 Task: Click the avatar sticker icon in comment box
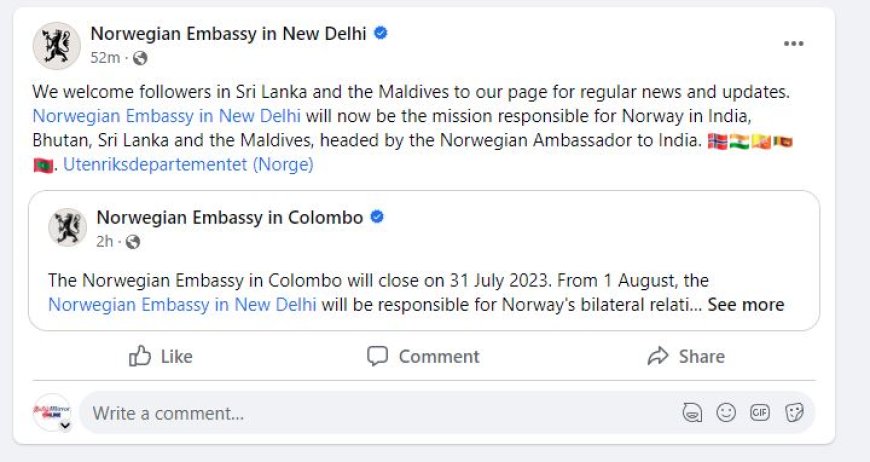tap(691, 412)
